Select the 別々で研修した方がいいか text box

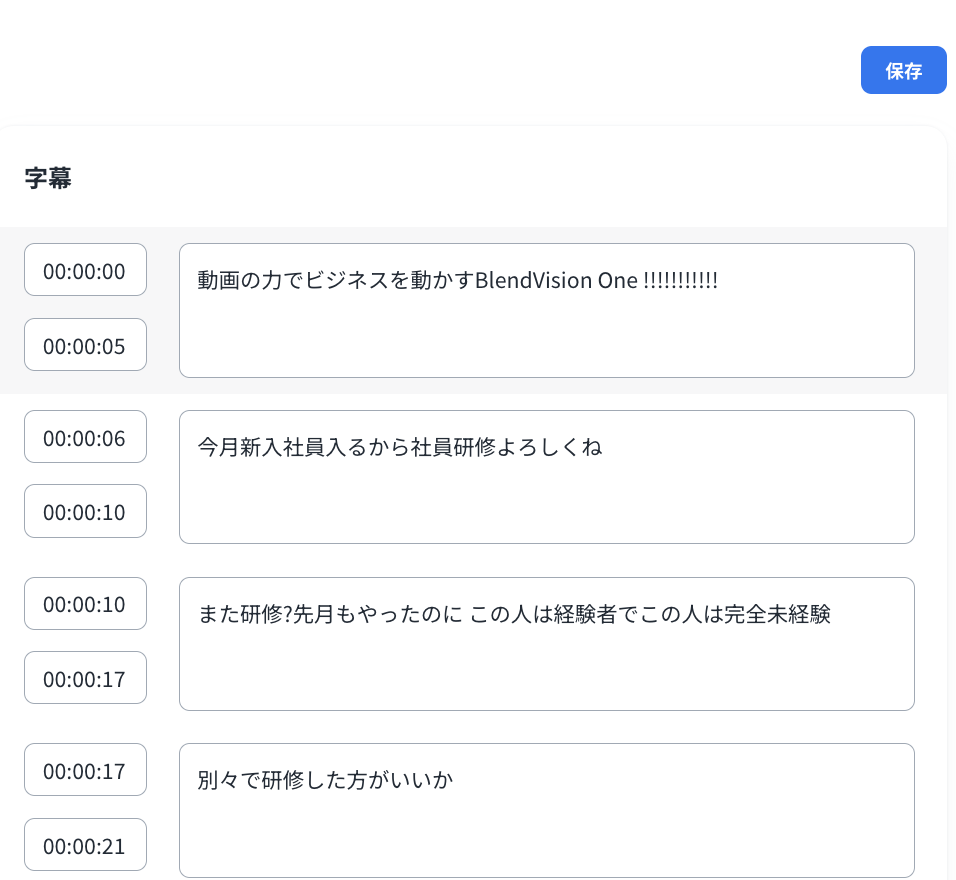547,810
